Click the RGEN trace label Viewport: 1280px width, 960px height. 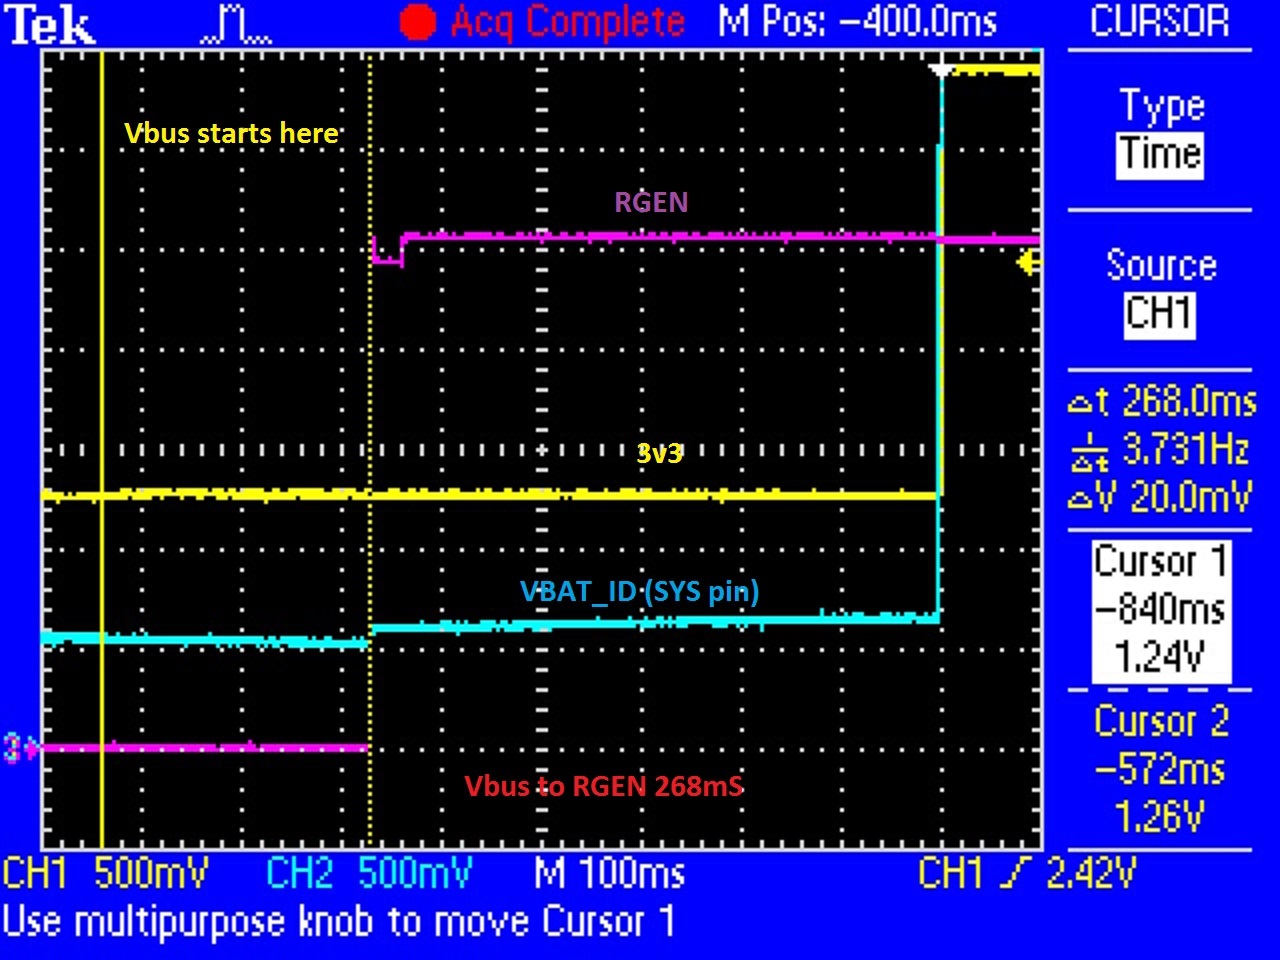(x=651, y=203)
